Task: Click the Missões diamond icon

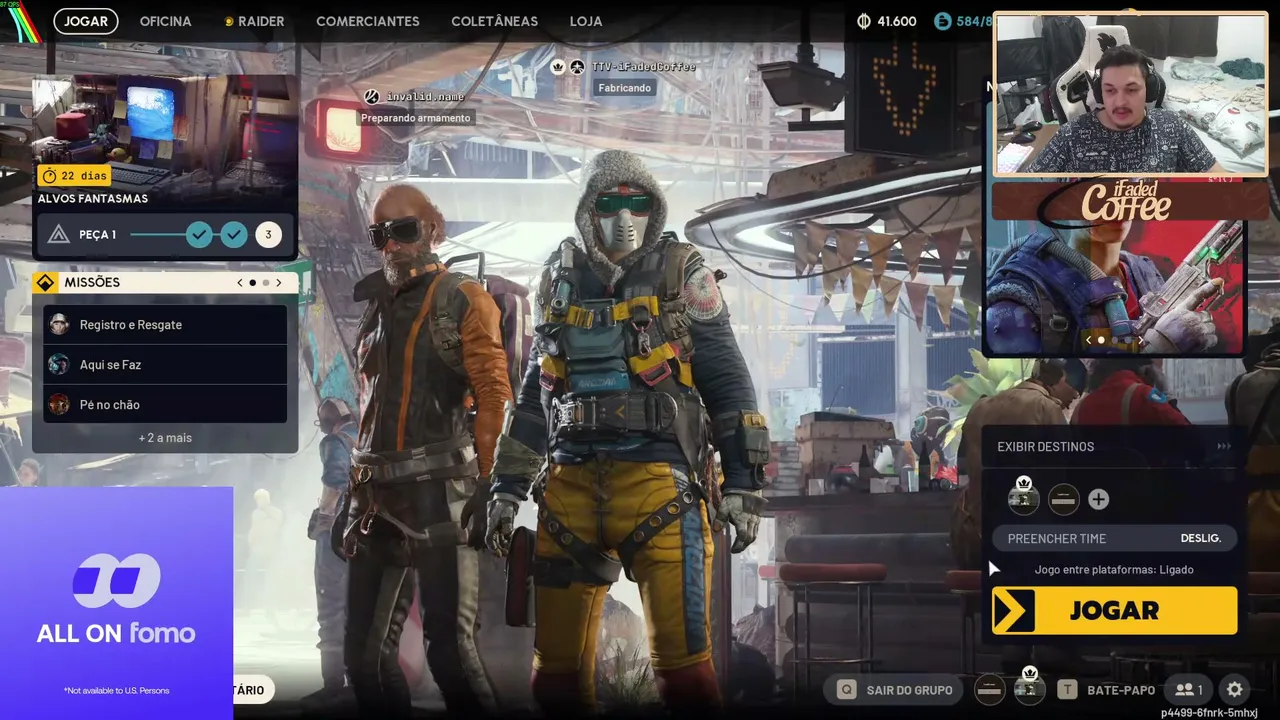Action: click(x=45, y=283)
